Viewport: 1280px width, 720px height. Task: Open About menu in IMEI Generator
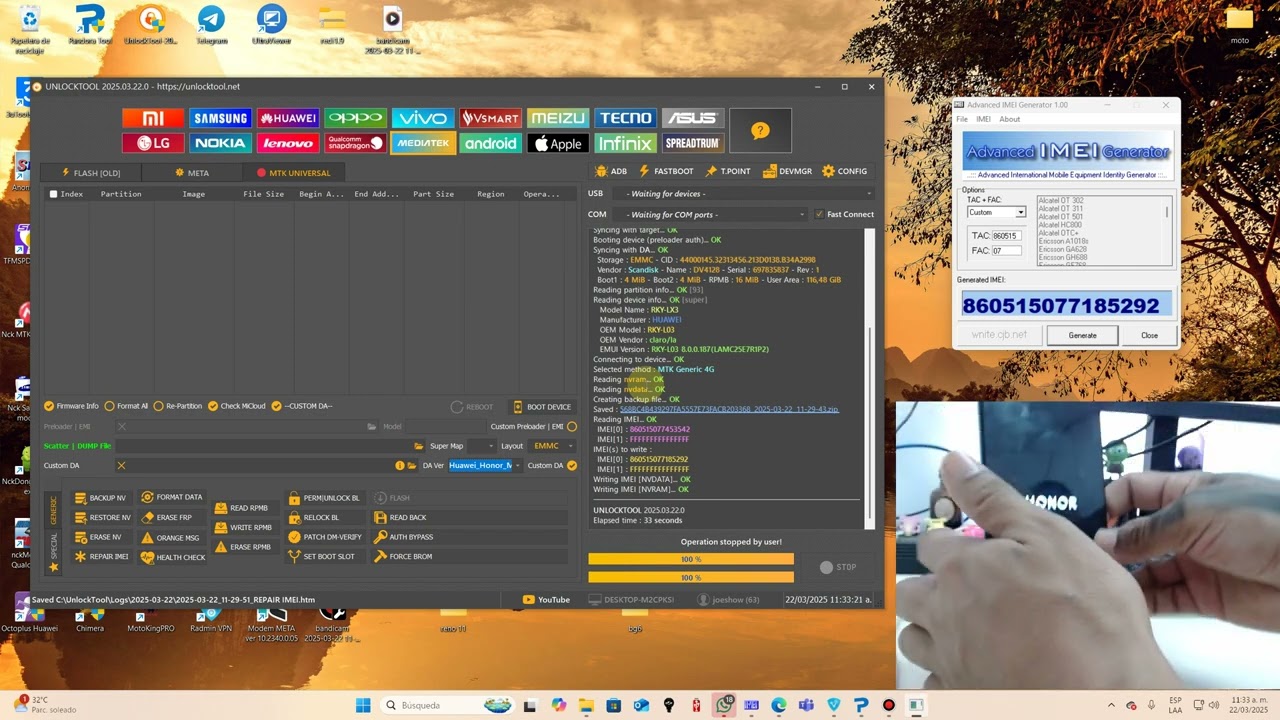pyautogui.click(x=1010, y=119)
